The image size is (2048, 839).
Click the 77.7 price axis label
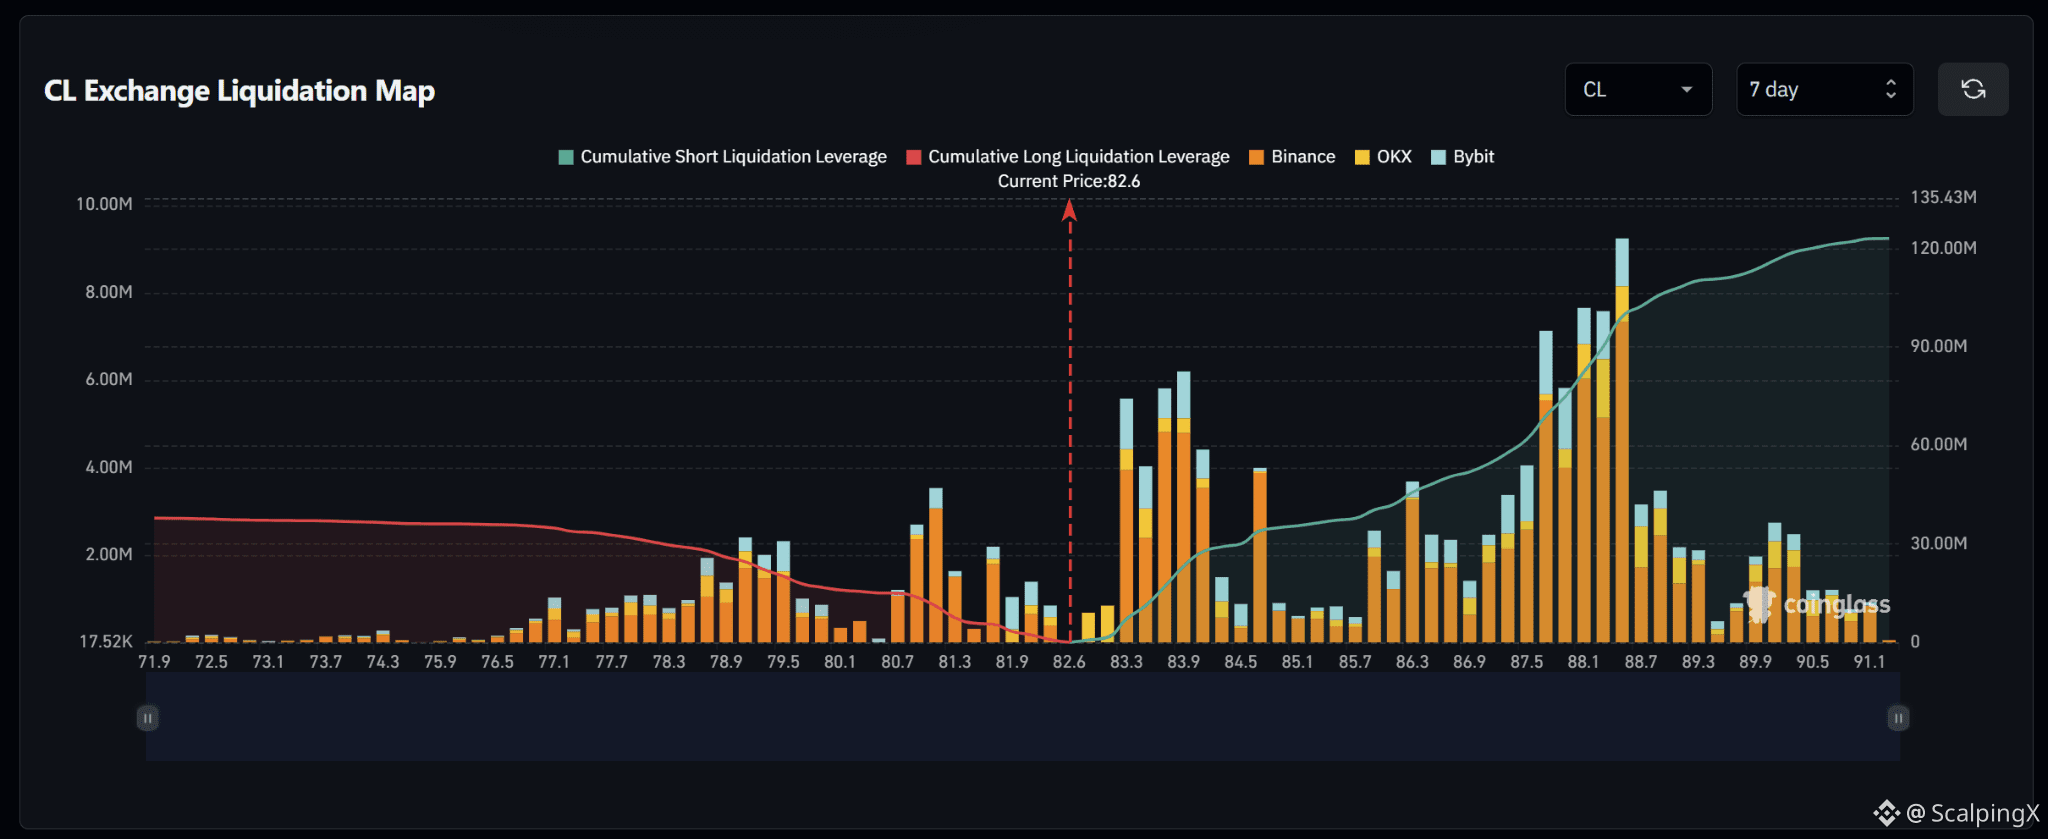pos(611,662)
